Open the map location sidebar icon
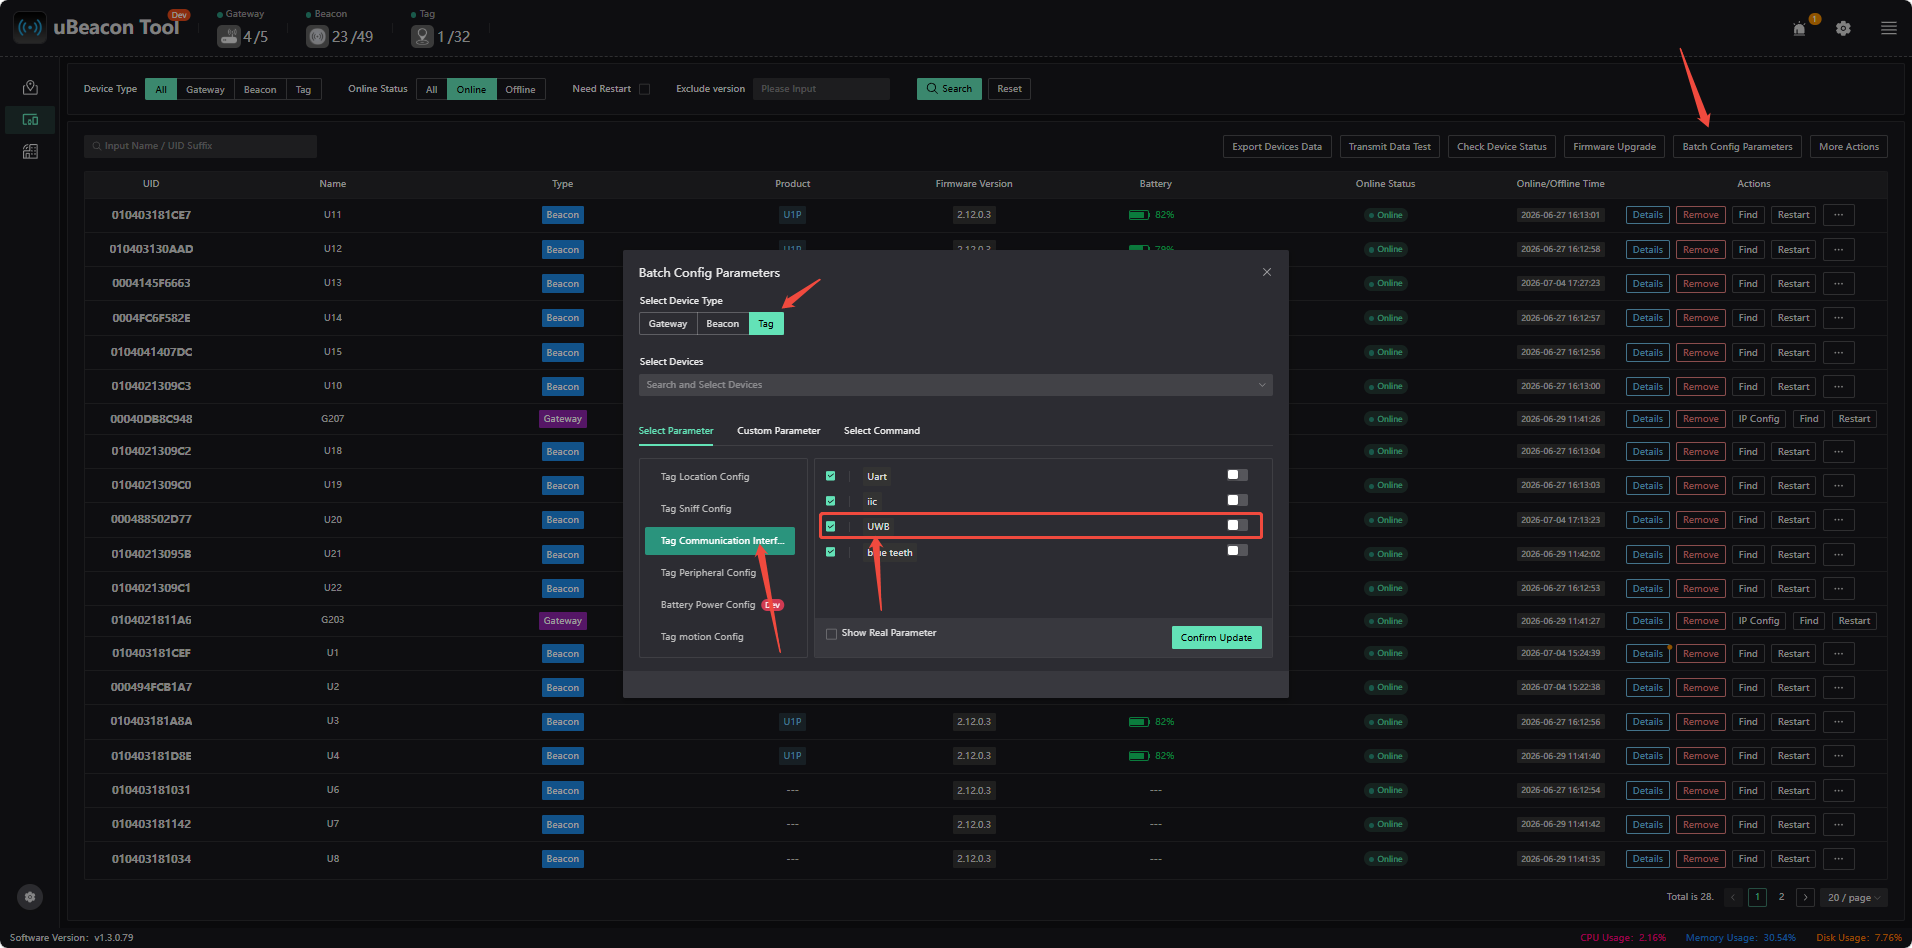1912x948 pixels. pos(30,88)
